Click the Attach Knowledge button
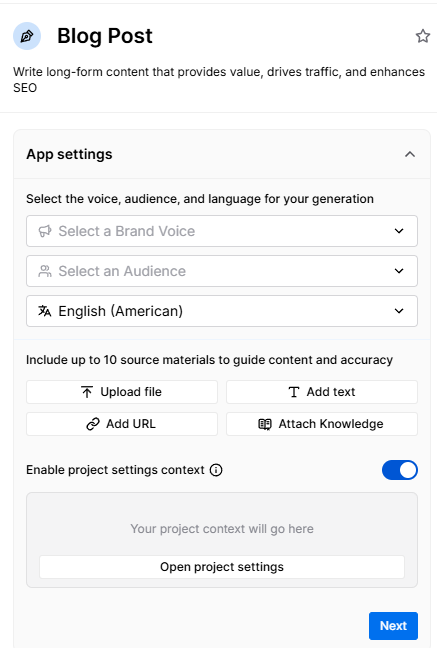 click(x=322, y=424)
